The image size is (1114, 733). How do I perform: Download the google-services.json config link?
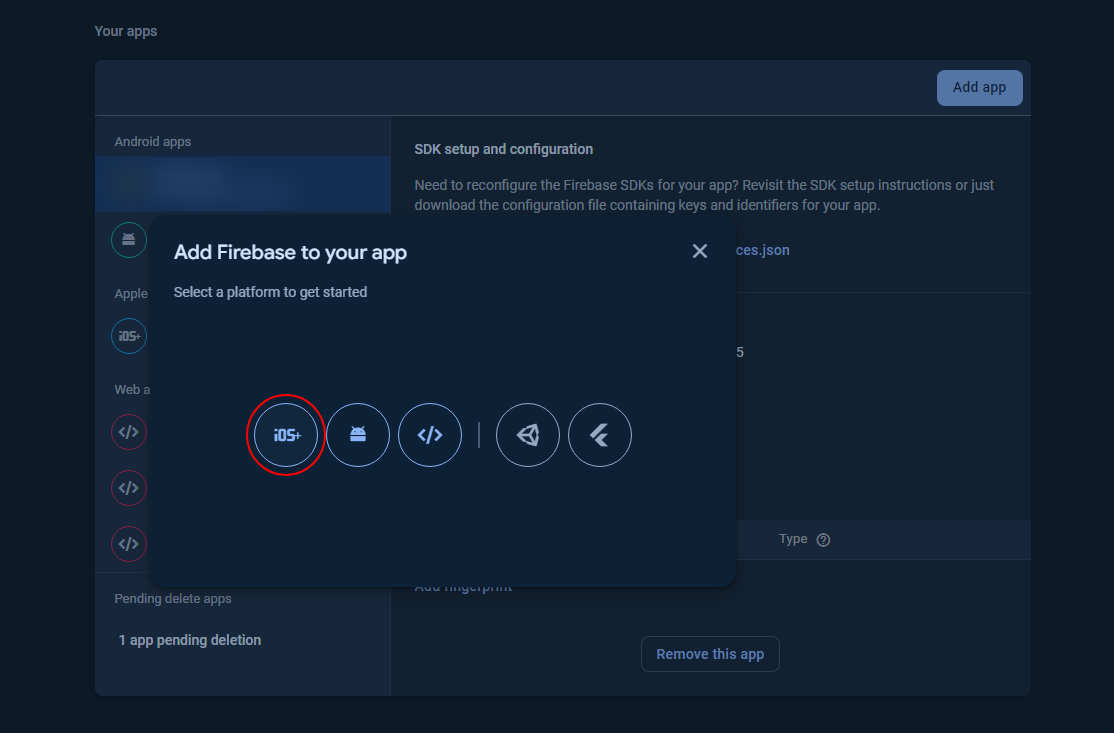click(x=762, y=250)
